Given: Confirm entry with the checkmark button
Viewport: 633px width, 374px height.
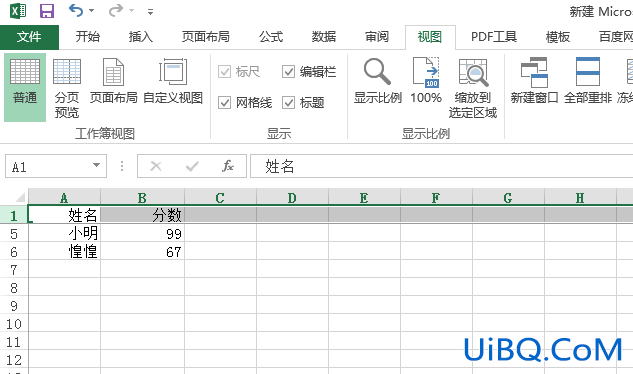Looking at the screenshot, I should click(192, 166).
